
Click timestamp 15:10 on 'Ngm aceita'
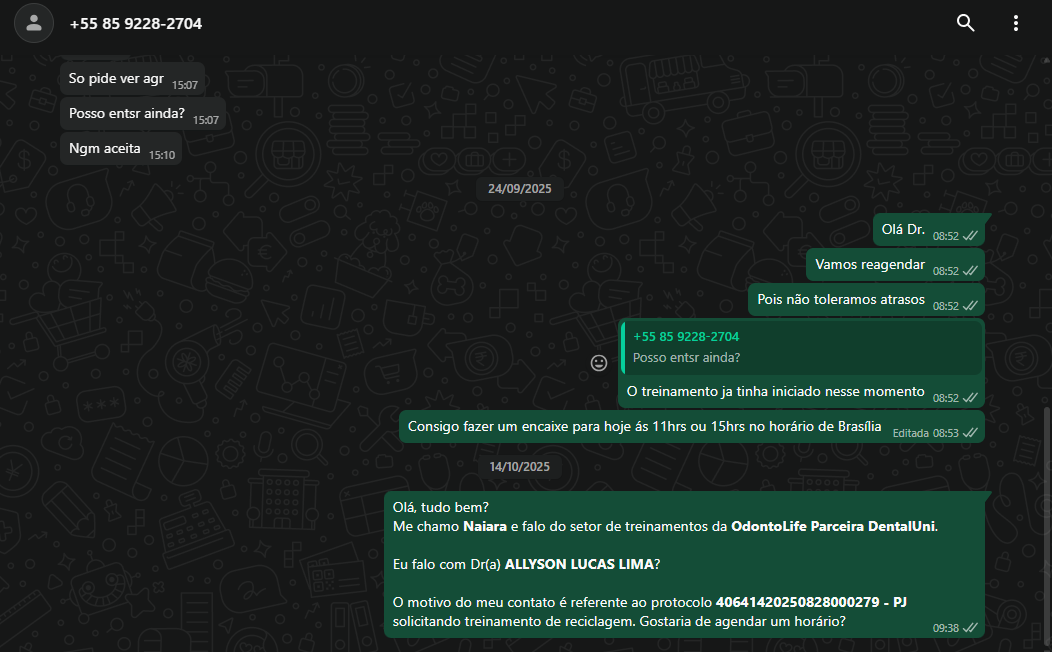coord(162,155)
